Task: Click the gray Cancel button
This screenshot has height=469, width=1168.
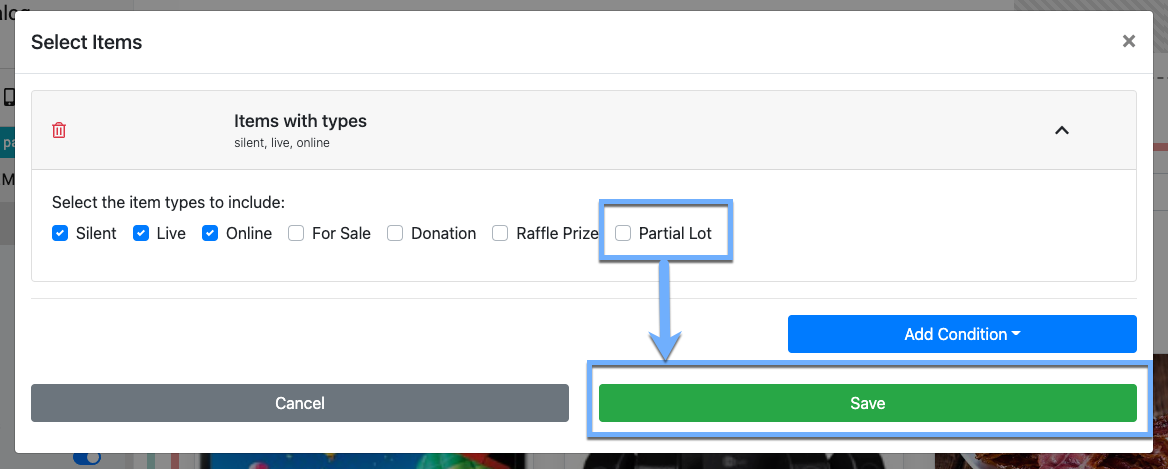Action: point(300,403)
